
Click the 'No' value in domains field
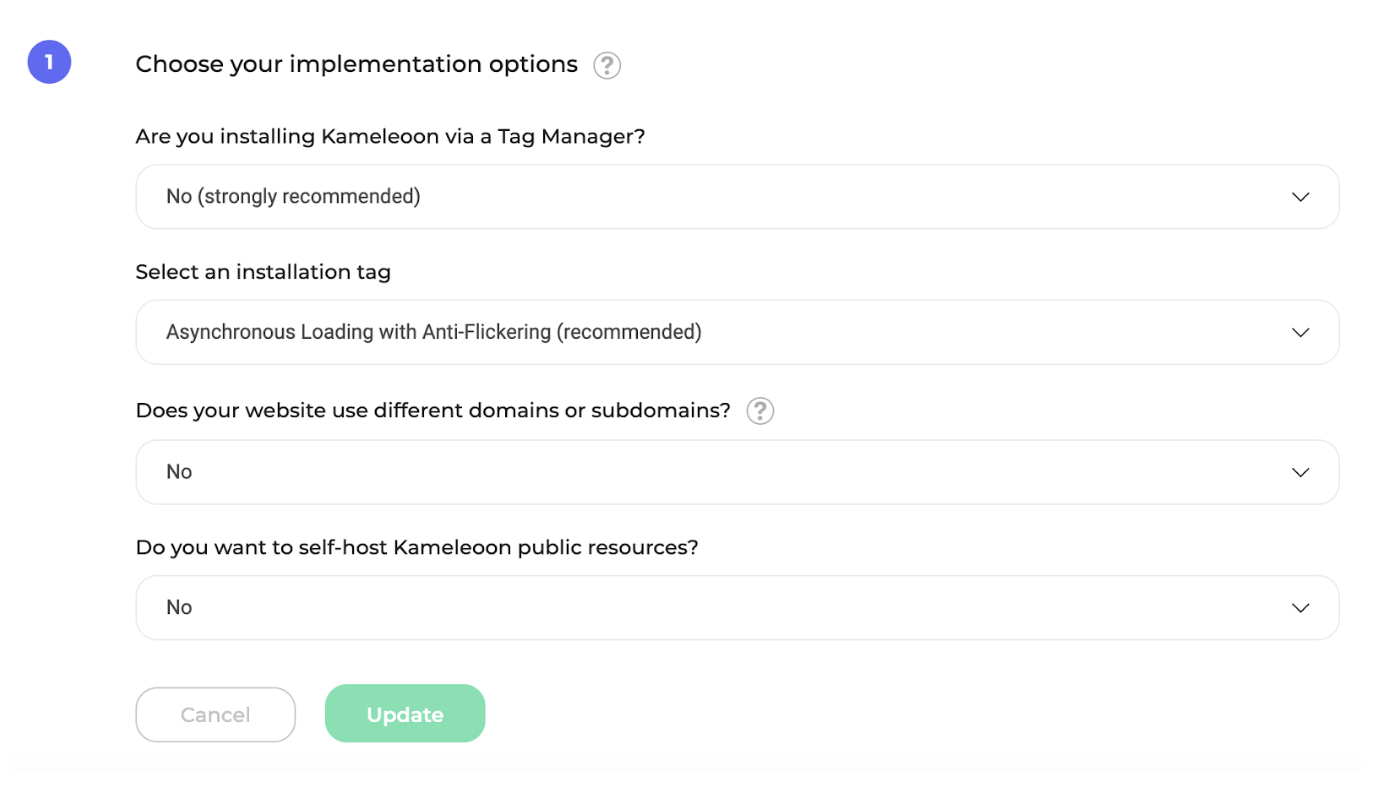pos(179,472)
